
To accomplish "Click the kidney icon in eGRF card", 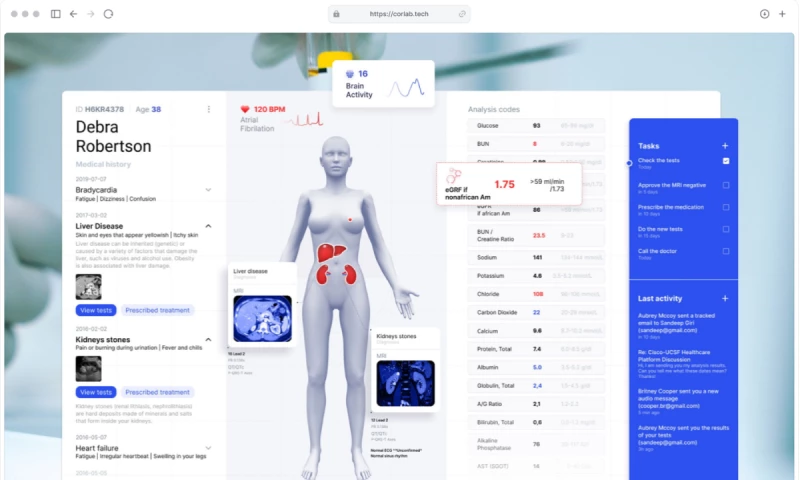I will pos(453,175).
